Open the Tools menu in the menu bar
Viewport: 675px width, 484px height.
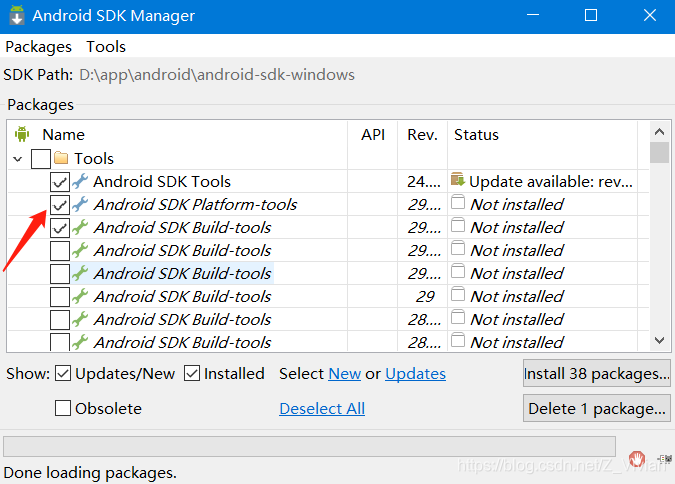click(x=106, y=47)
